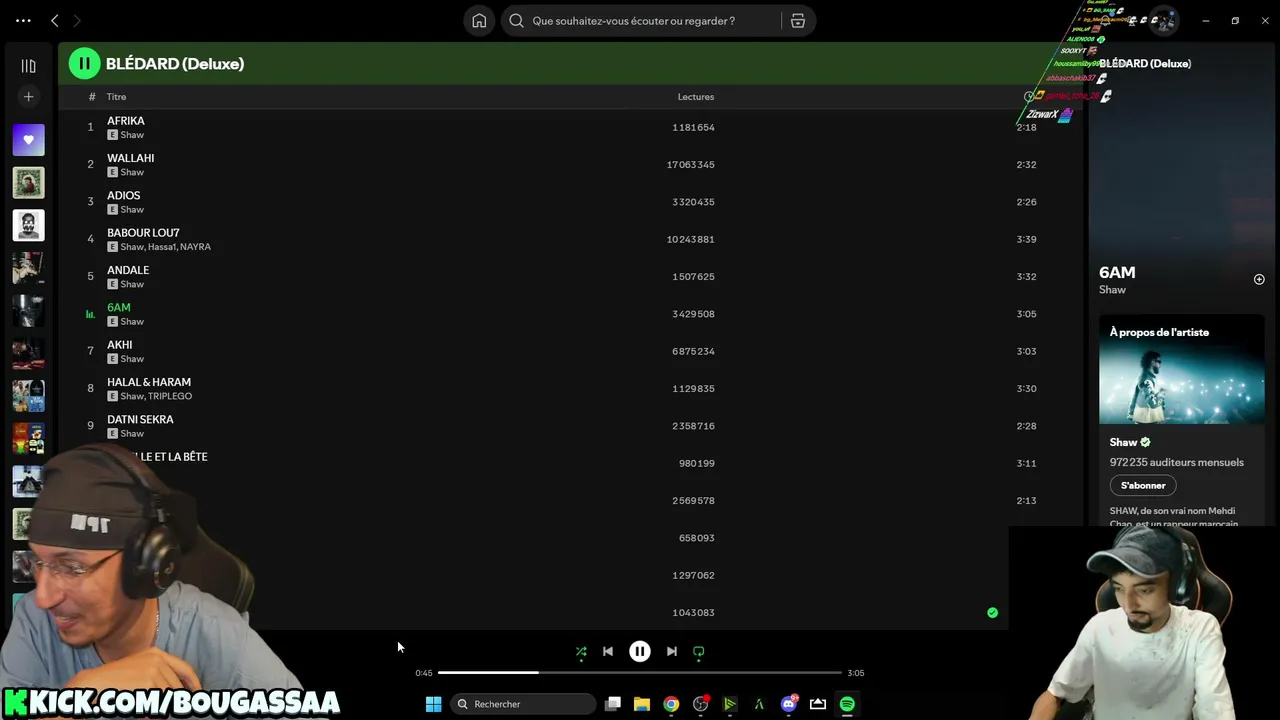
Task: Open the Browse icon in the search bar
Action: pos(798,21)
